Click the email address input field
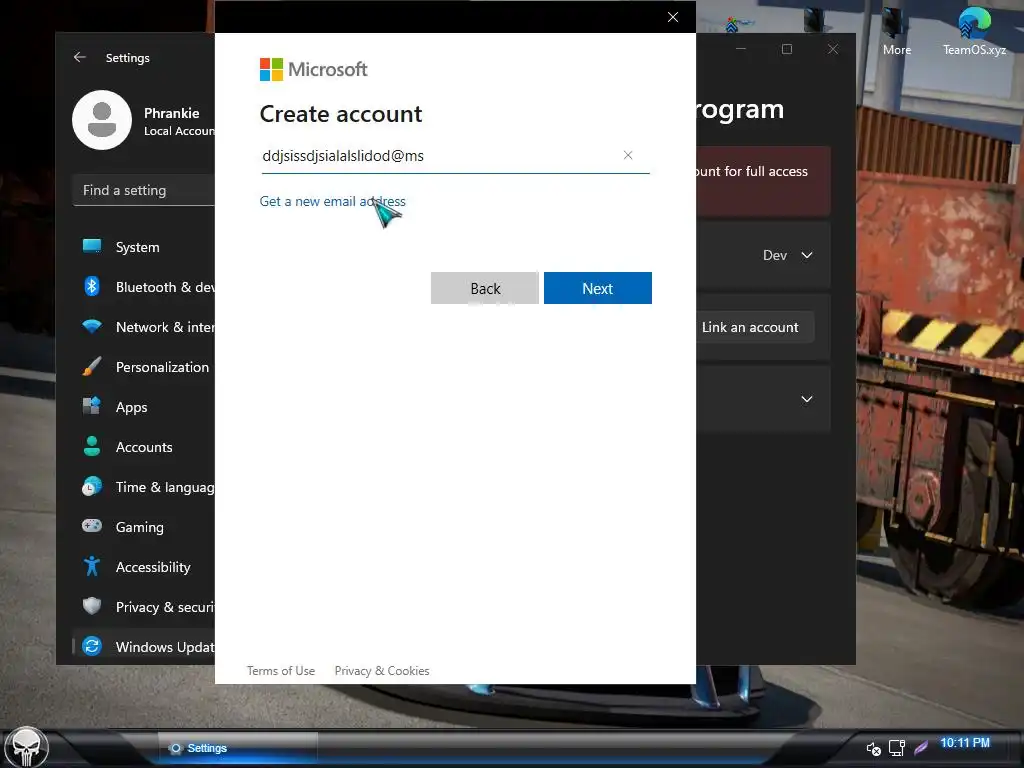 coord(455,156)
